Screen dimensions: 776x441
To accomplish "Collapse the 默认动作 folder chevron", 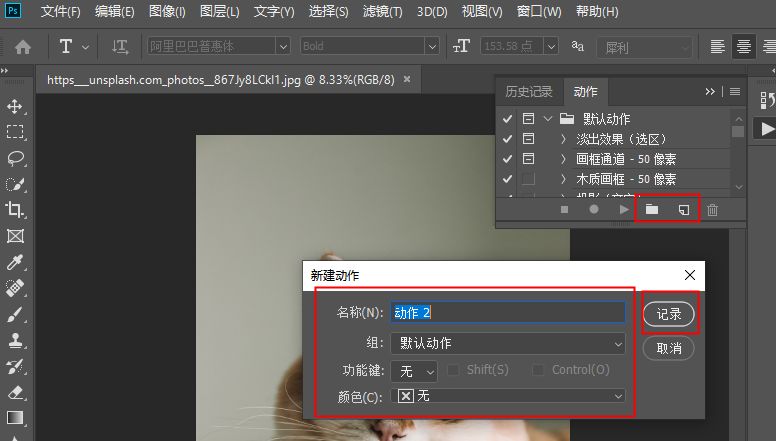I will tap(547, 119).
